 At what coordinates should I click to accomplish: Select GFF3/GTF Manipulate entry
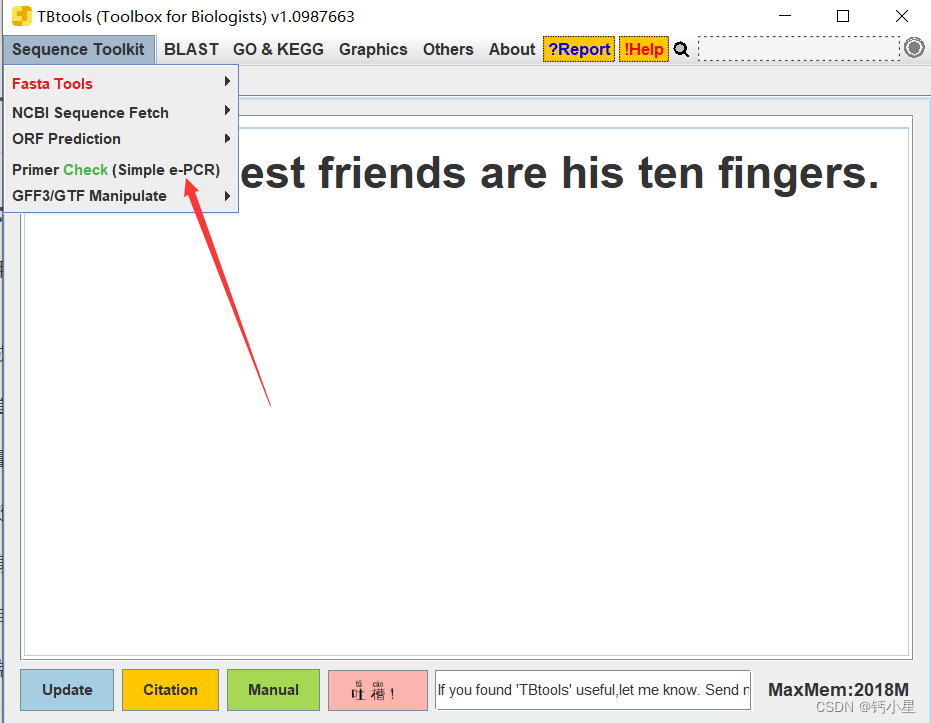pos(121,196)
